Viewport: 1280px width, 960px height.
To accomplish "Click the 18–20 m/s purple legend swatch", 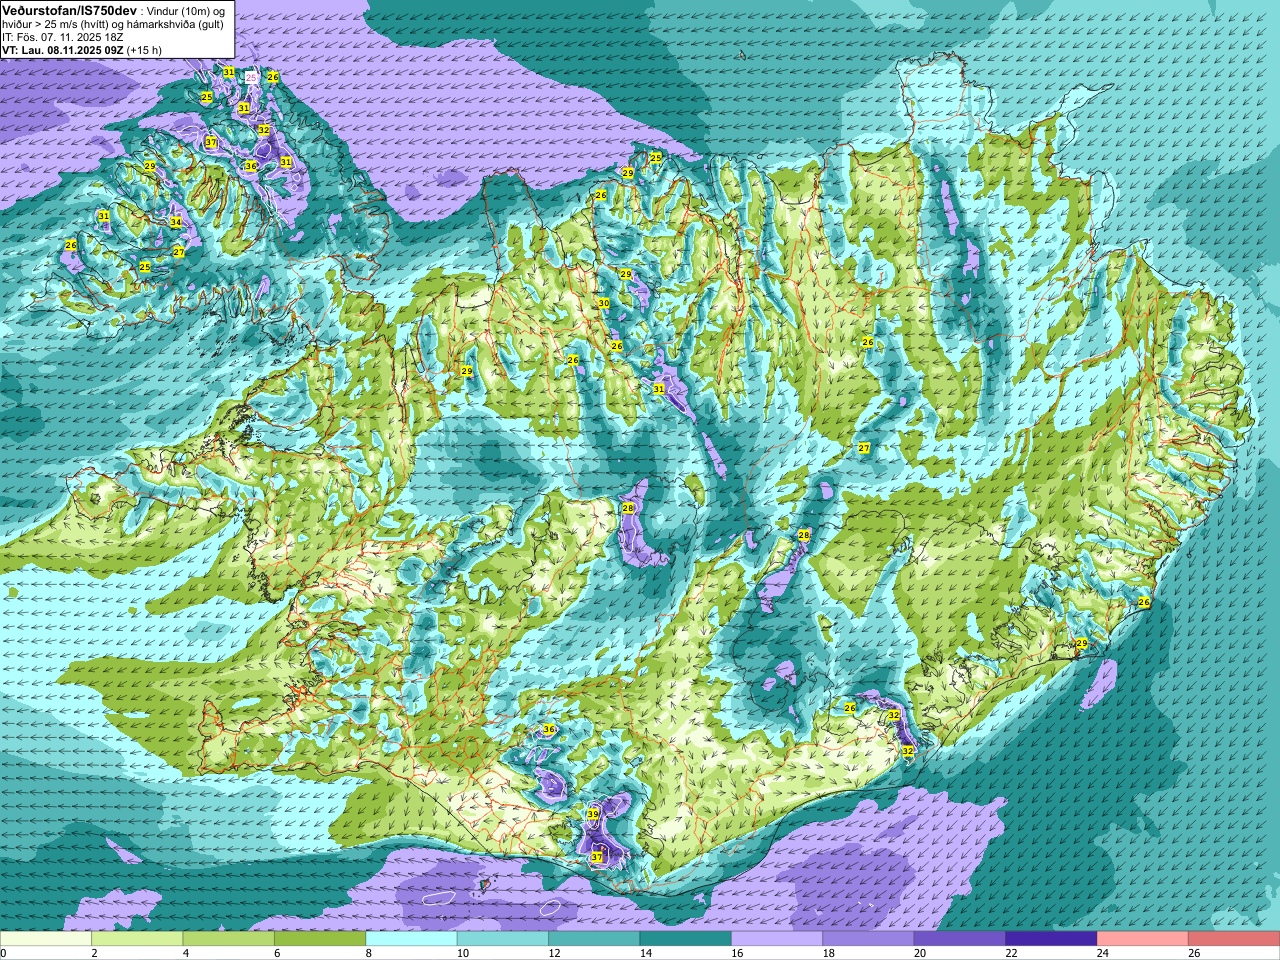I will point(869,939).
